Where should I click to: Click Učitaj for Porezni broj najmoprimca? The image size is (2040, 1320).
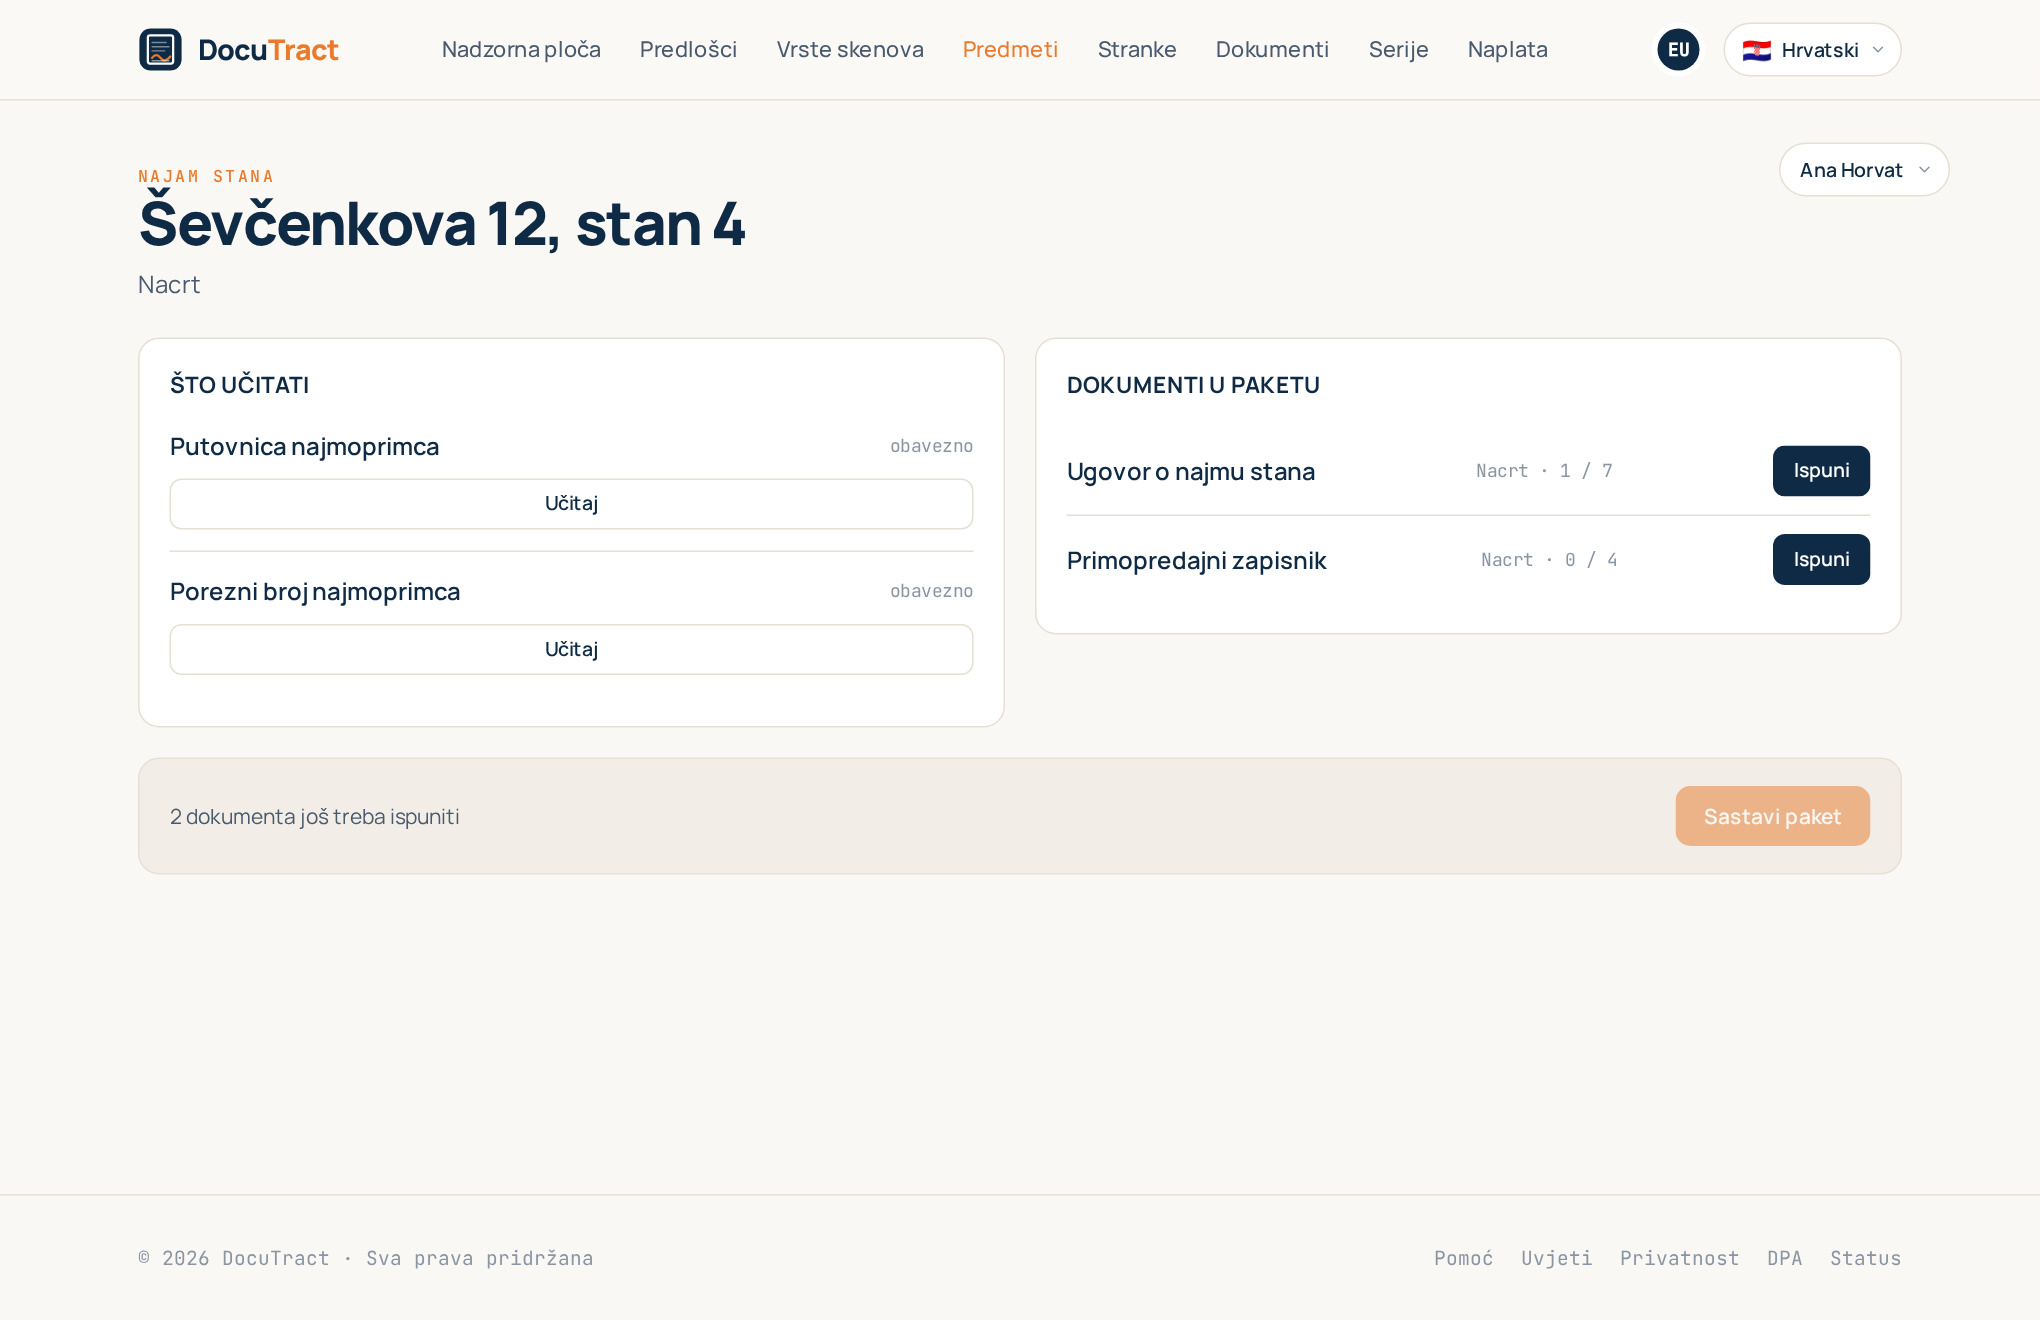coord(571,650)
